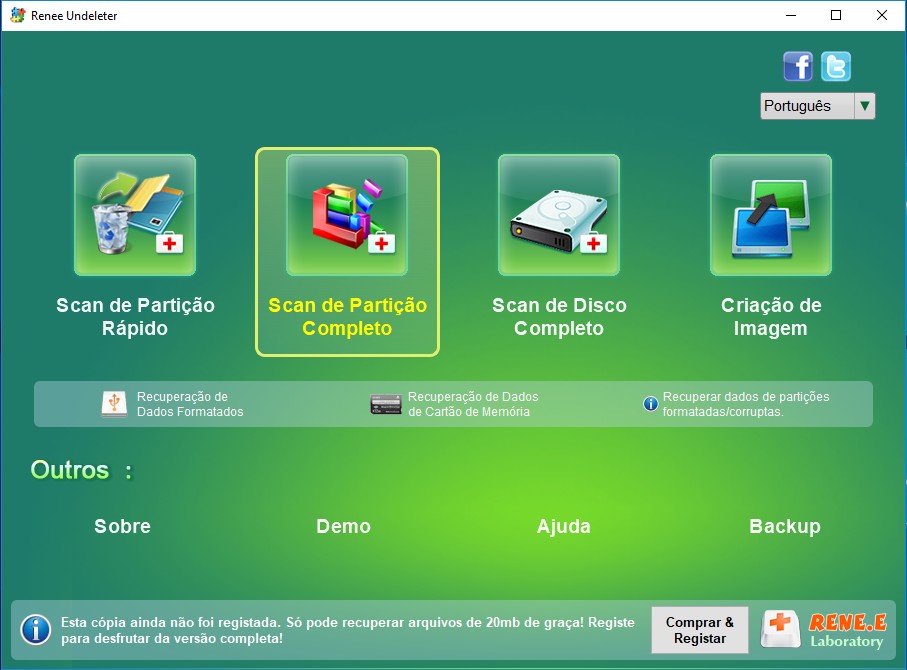Open the Ajuda help section
This screenshot has height=670, width=907.
(564, 527)
